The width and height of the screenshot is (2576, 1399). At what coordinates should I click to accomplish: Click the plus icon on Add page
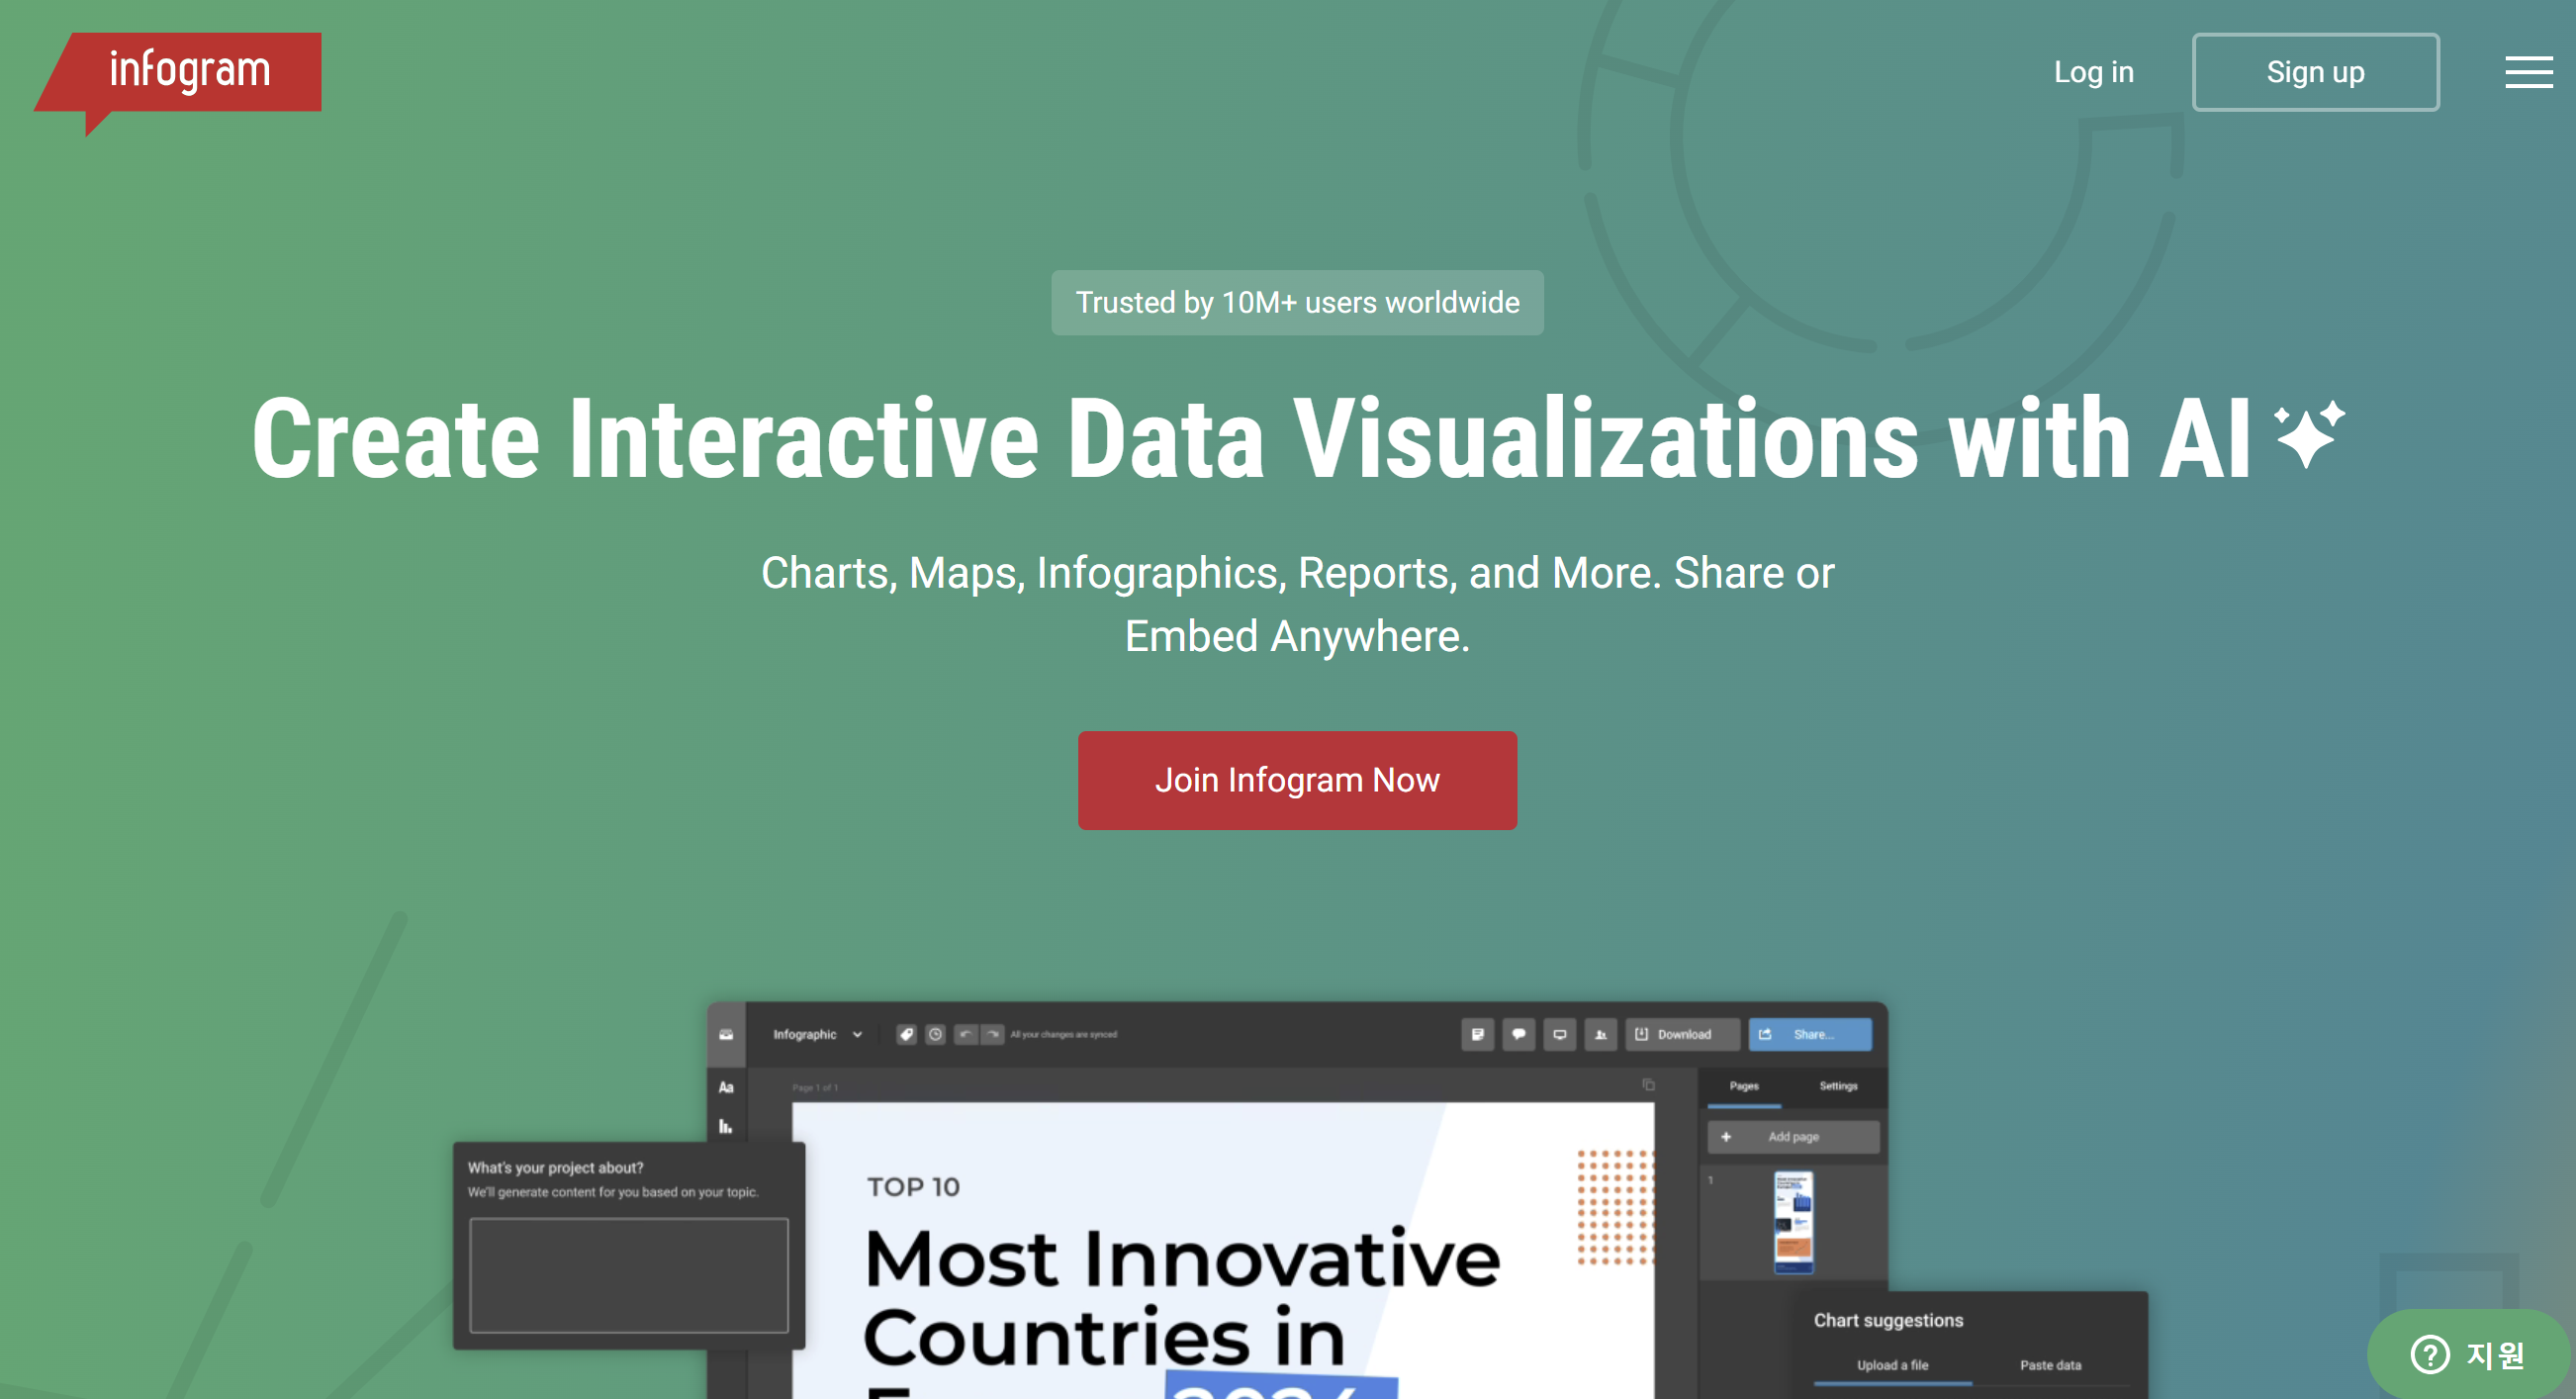(1726, 1137)
